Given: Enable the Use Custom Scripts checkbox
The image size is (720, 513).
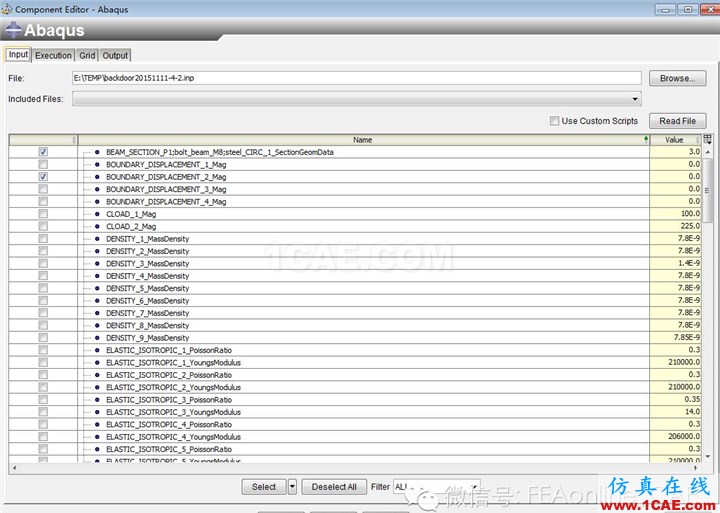Looking at the screenshot, I should pos(554,121).
